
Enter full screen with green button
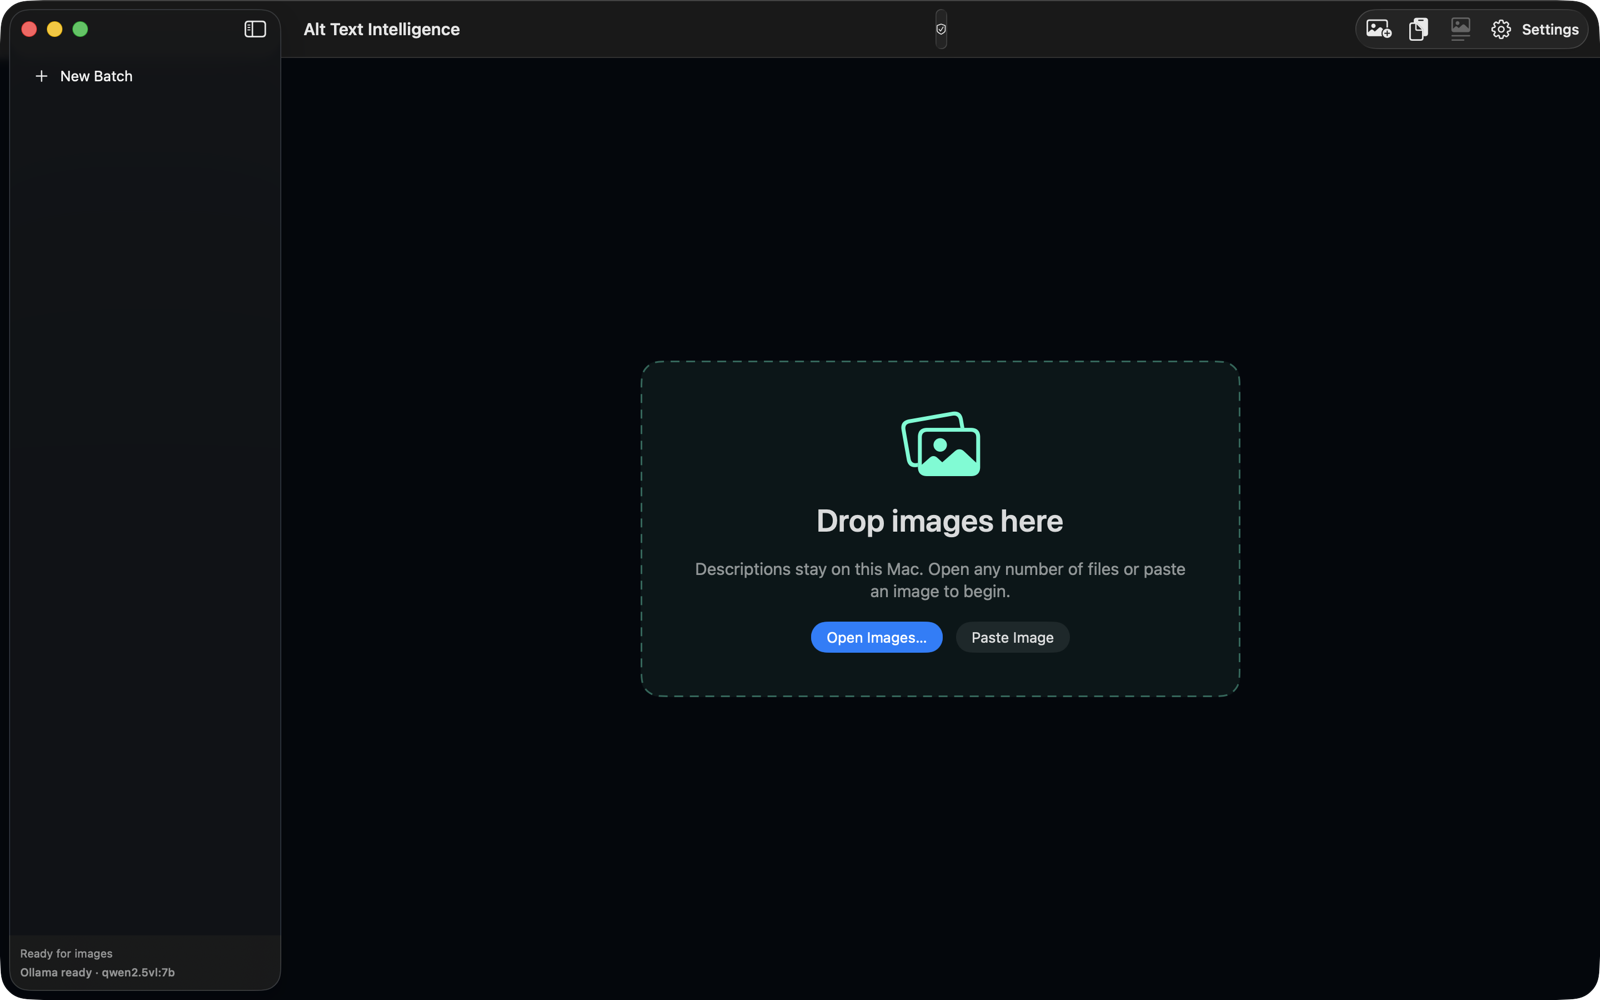[80, 29]
